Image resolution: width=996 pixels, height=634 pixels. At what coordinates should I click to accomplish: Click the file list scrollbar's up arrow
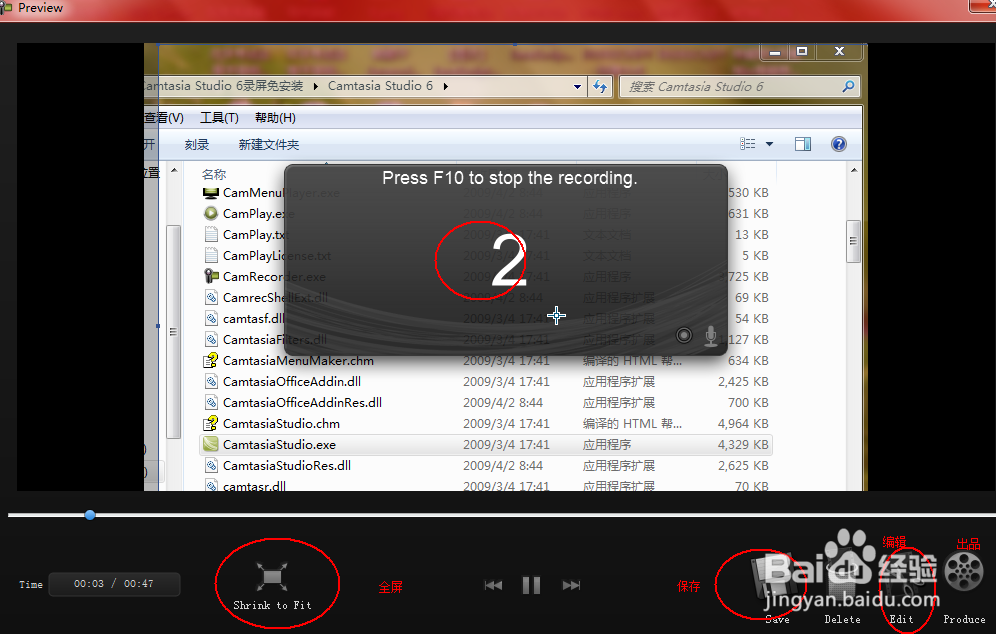[854, 170]
